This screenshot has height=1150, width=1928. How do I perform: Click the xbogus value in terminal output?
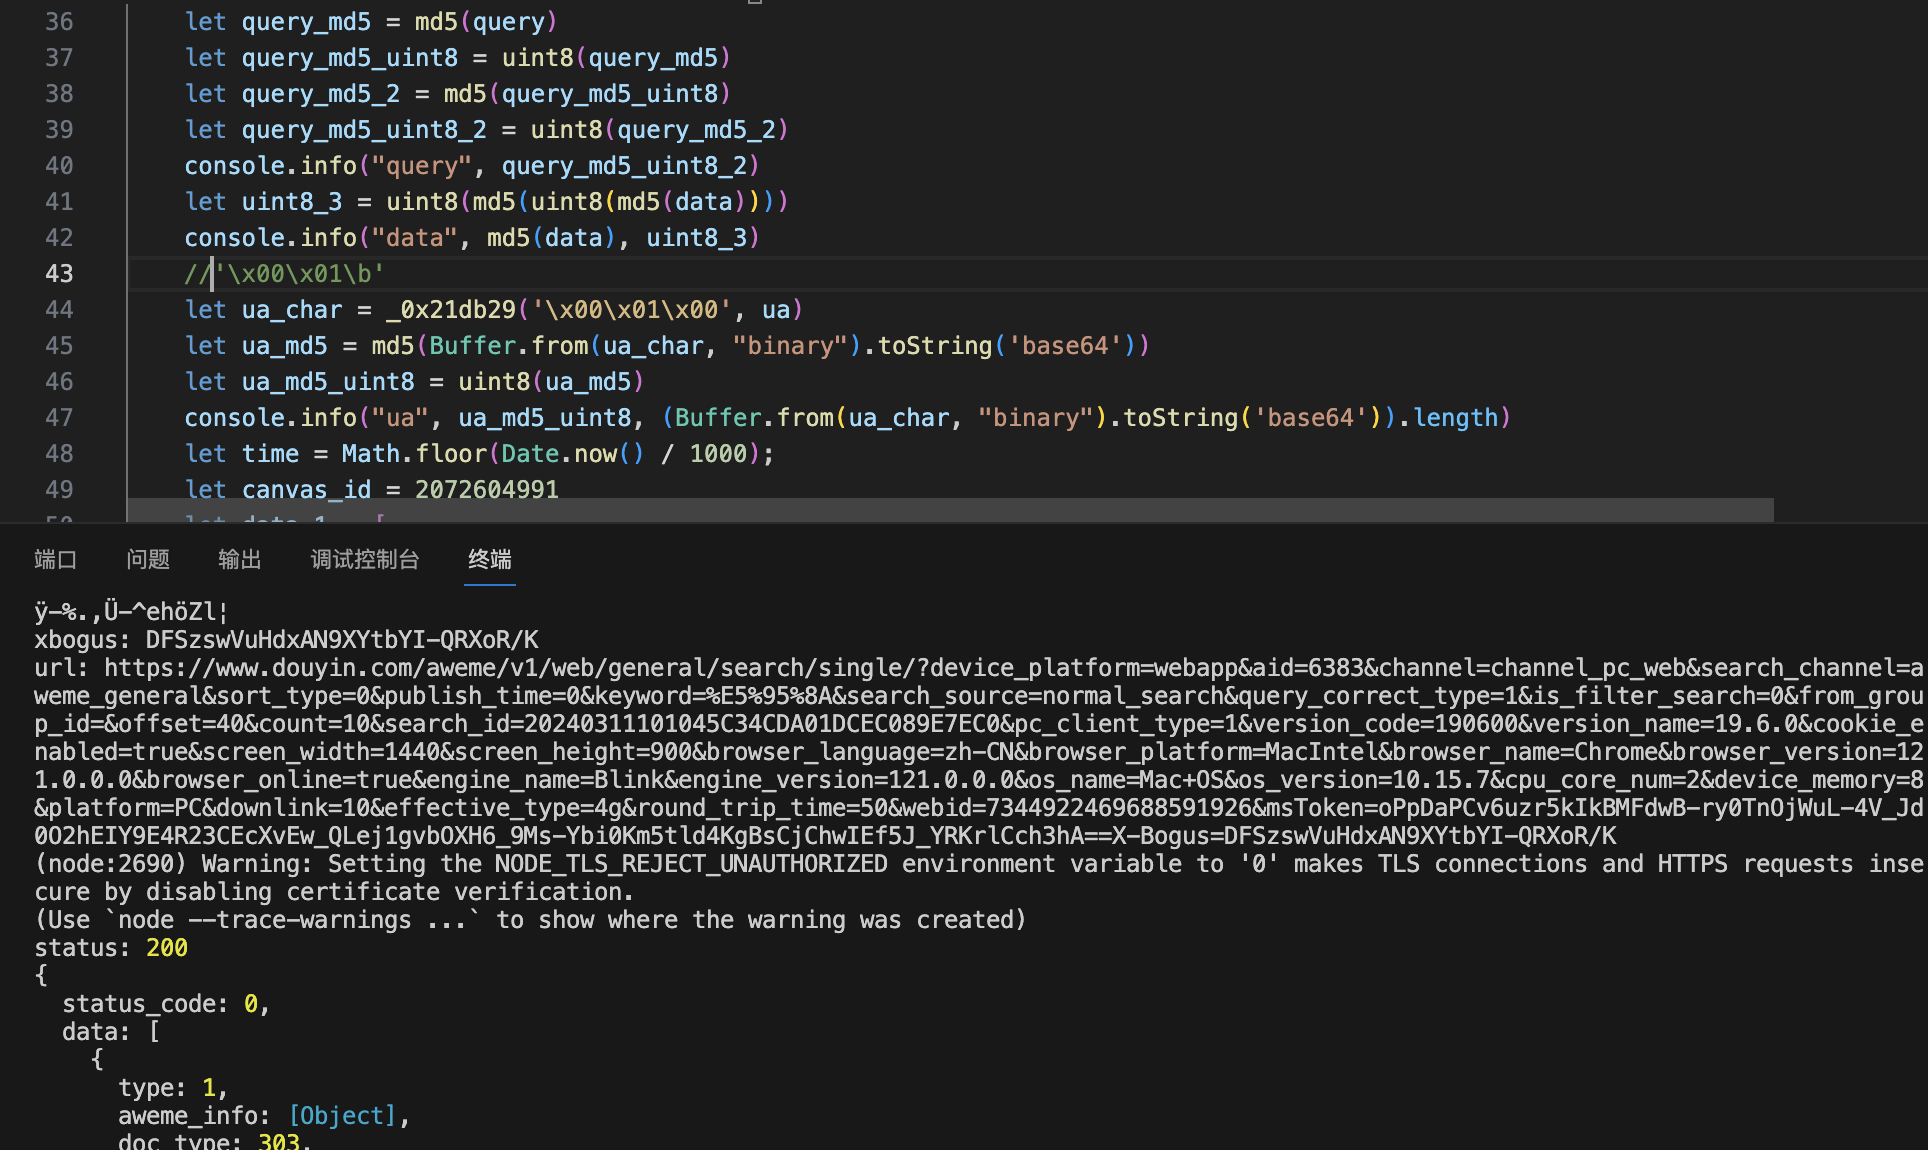340,639
